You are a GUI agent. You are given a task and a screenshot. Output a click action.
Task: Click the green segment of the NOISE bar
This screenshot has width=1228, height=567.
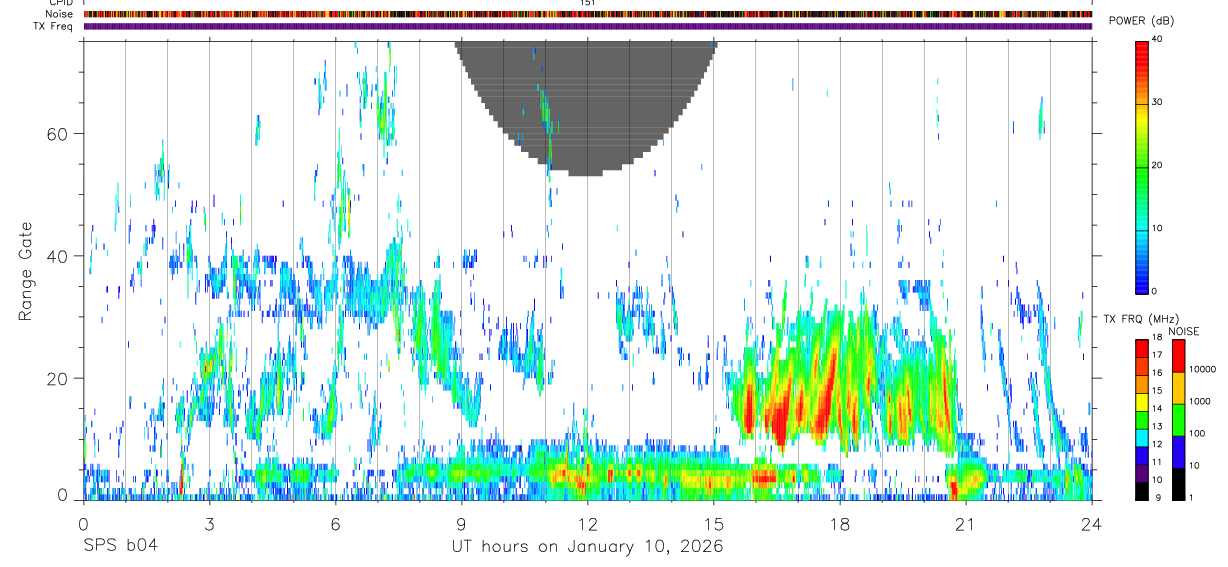[x=1178, y=420]
